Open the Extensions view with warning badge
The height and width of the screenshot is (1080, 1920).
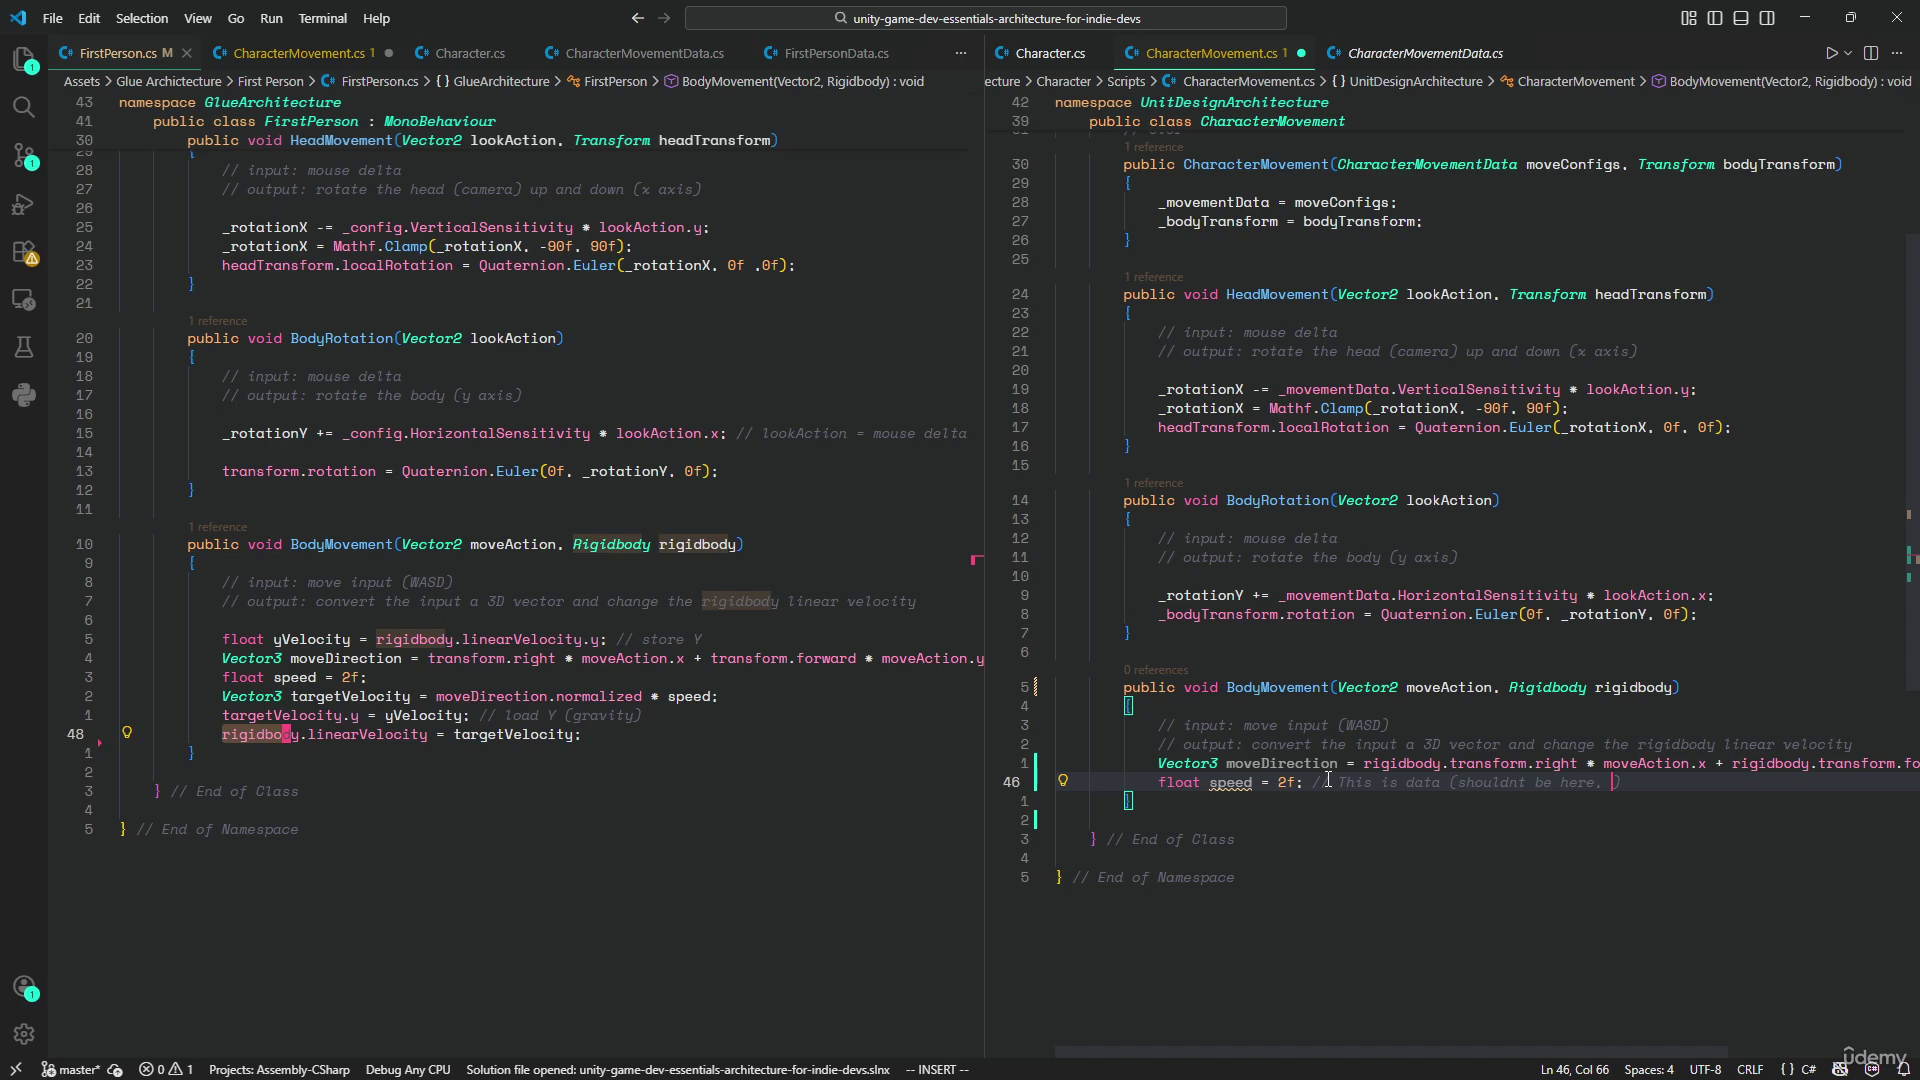(24, 252)
